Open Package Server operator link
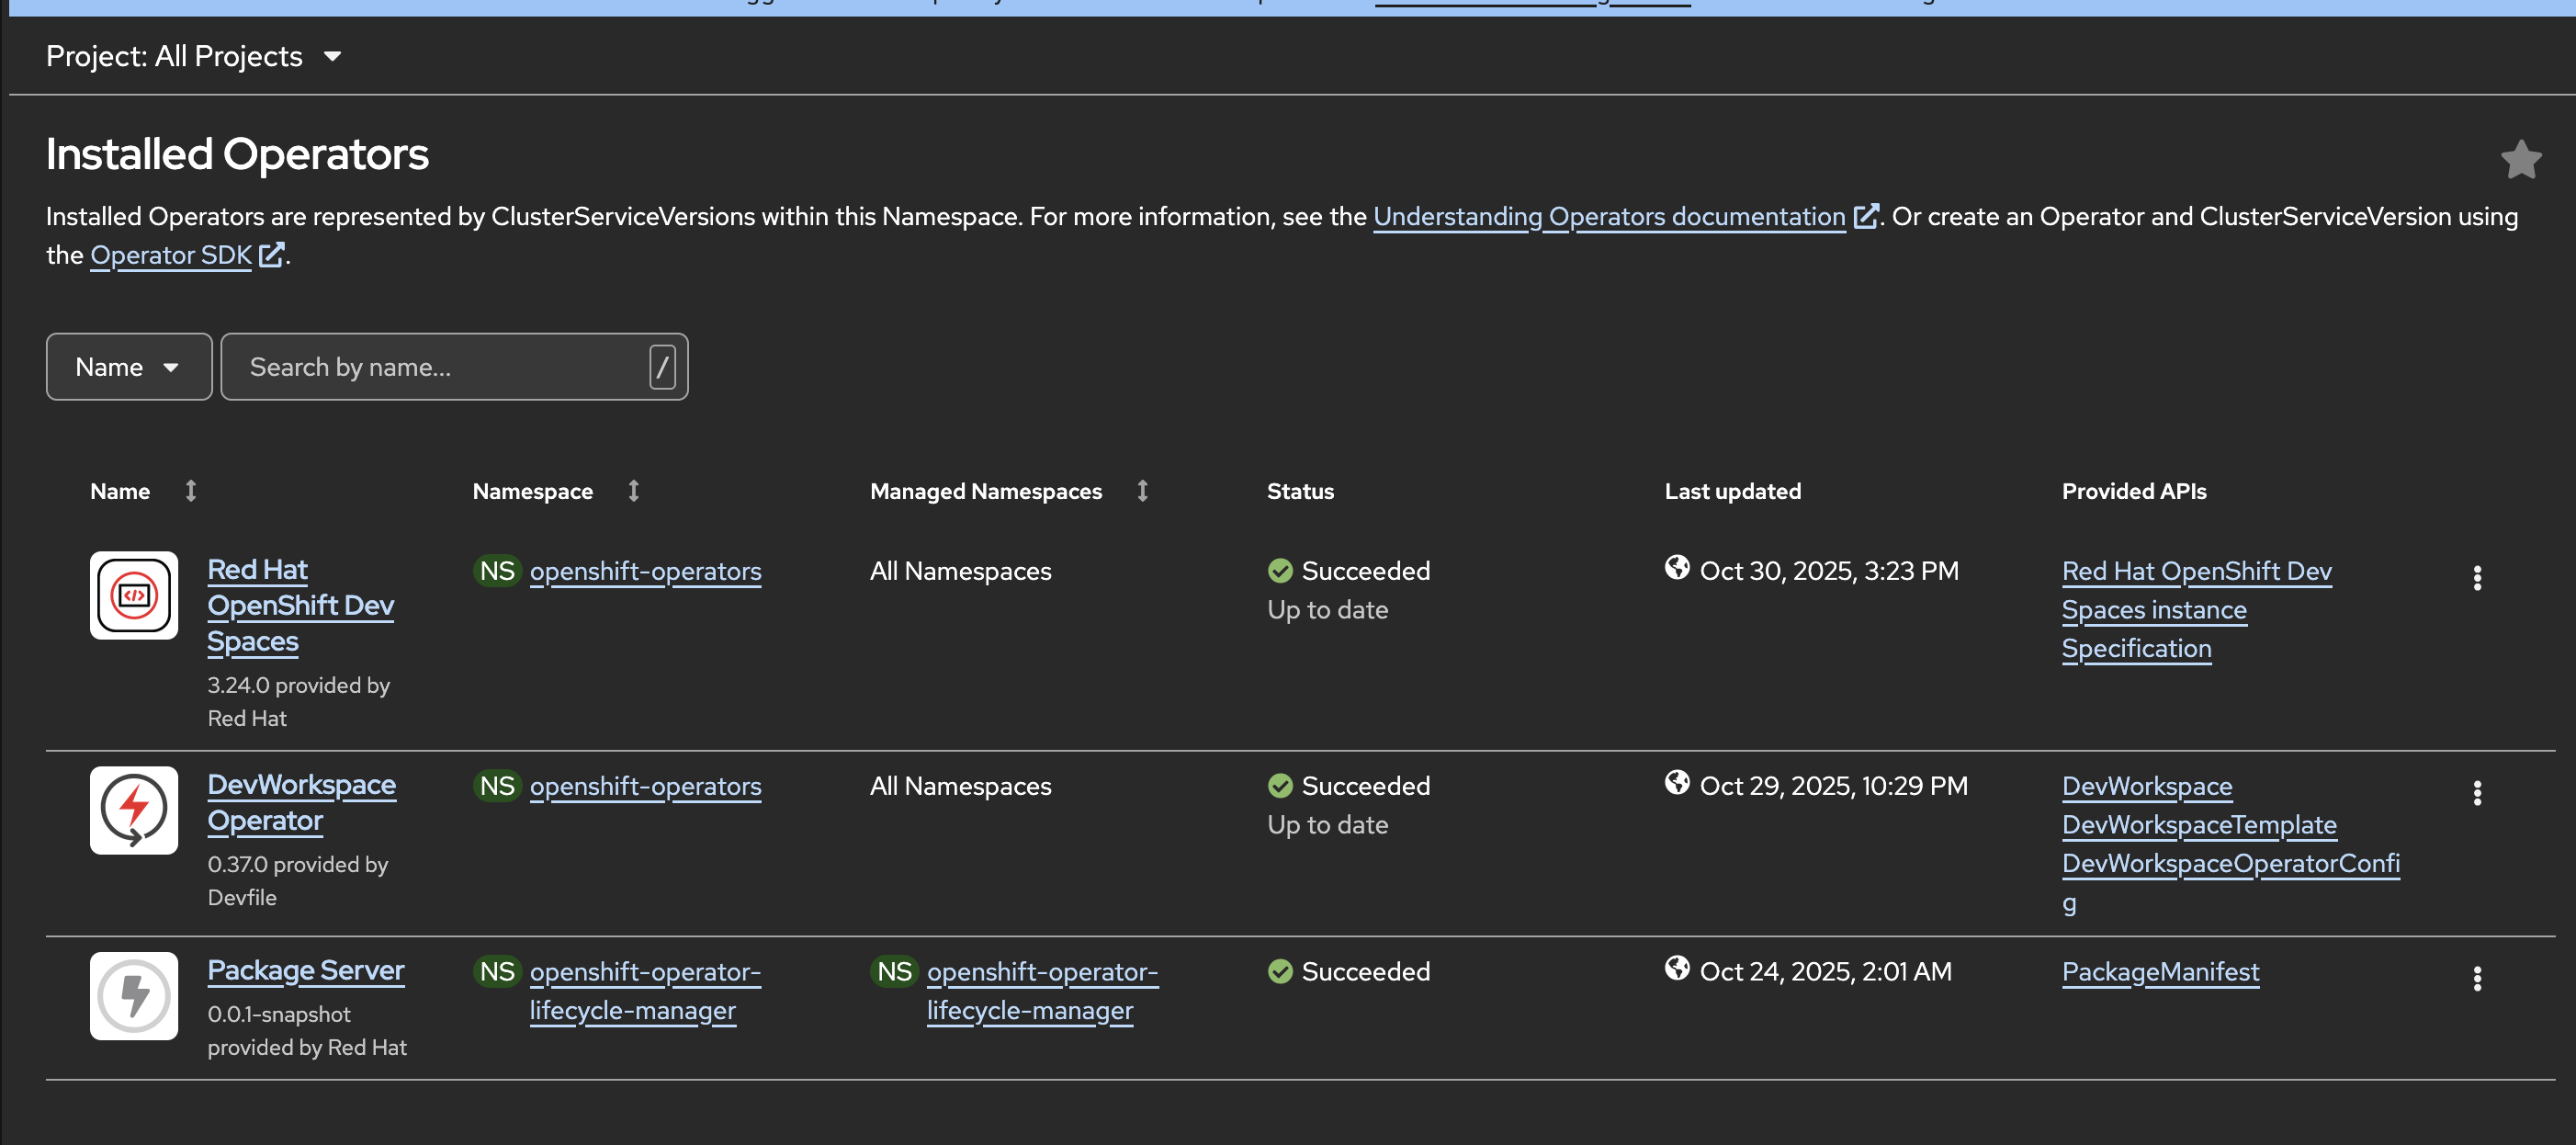Screen dimensions: 2576x1145 point(305,971)
